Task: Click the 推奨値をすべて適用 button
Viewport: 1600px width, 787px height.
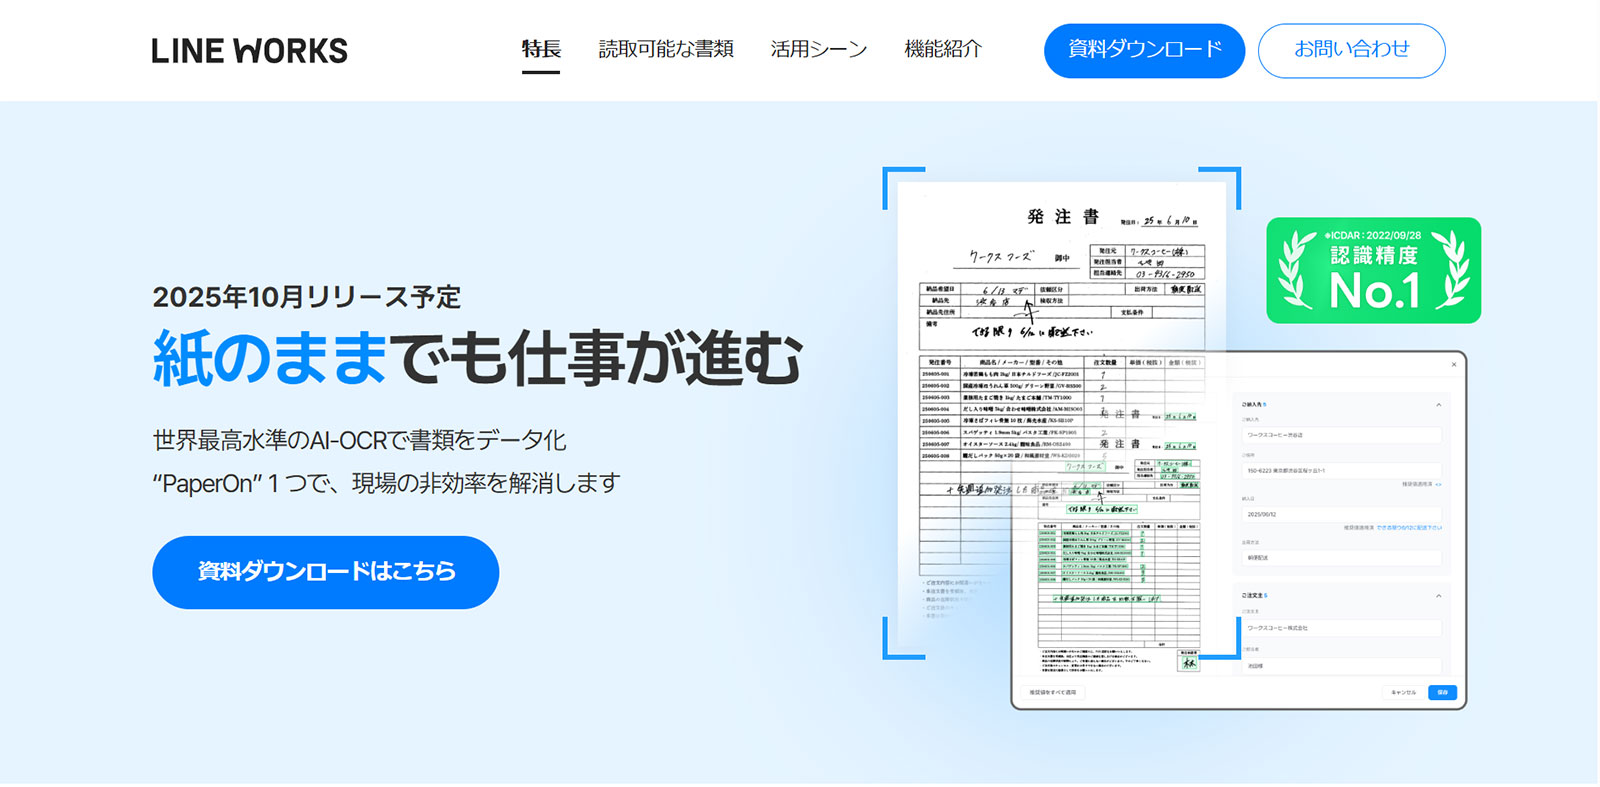Action: [1053, 692]
